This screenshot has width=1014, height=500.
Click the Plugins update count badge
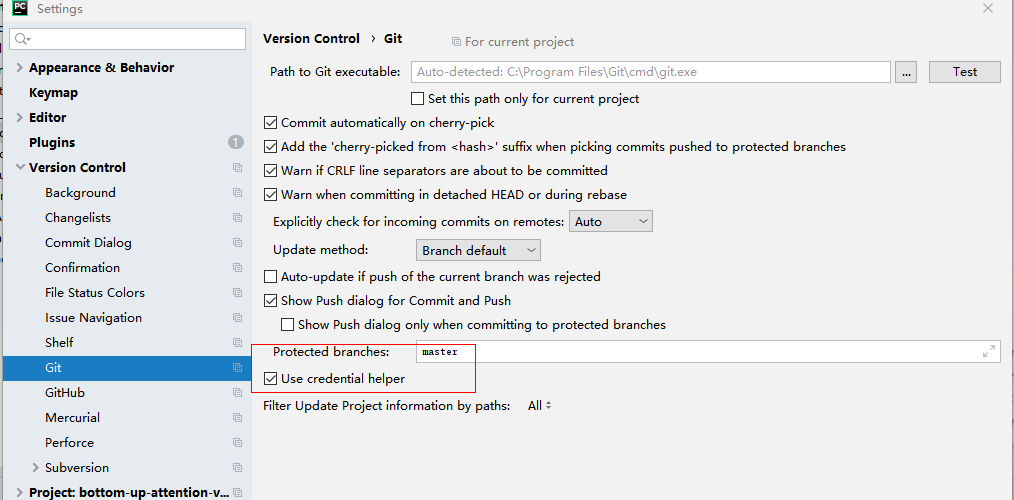pyautogui.click(x=235, y=143)
